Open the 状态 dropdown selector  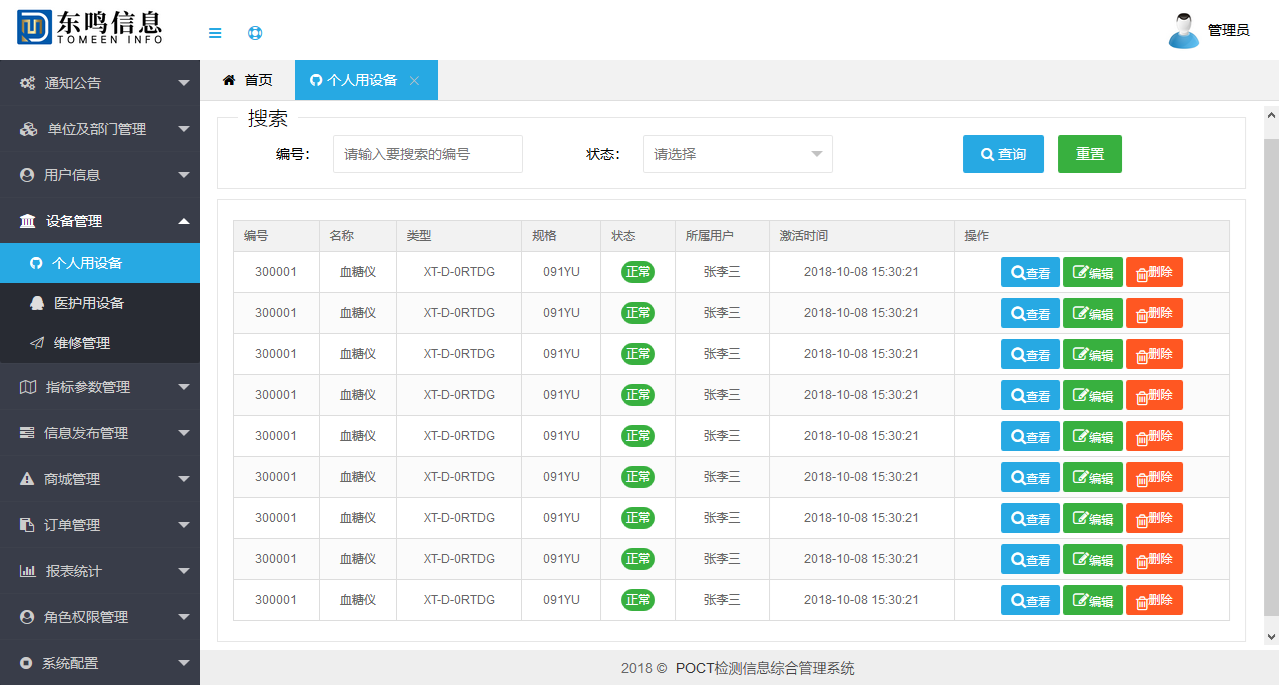(737, 154)
